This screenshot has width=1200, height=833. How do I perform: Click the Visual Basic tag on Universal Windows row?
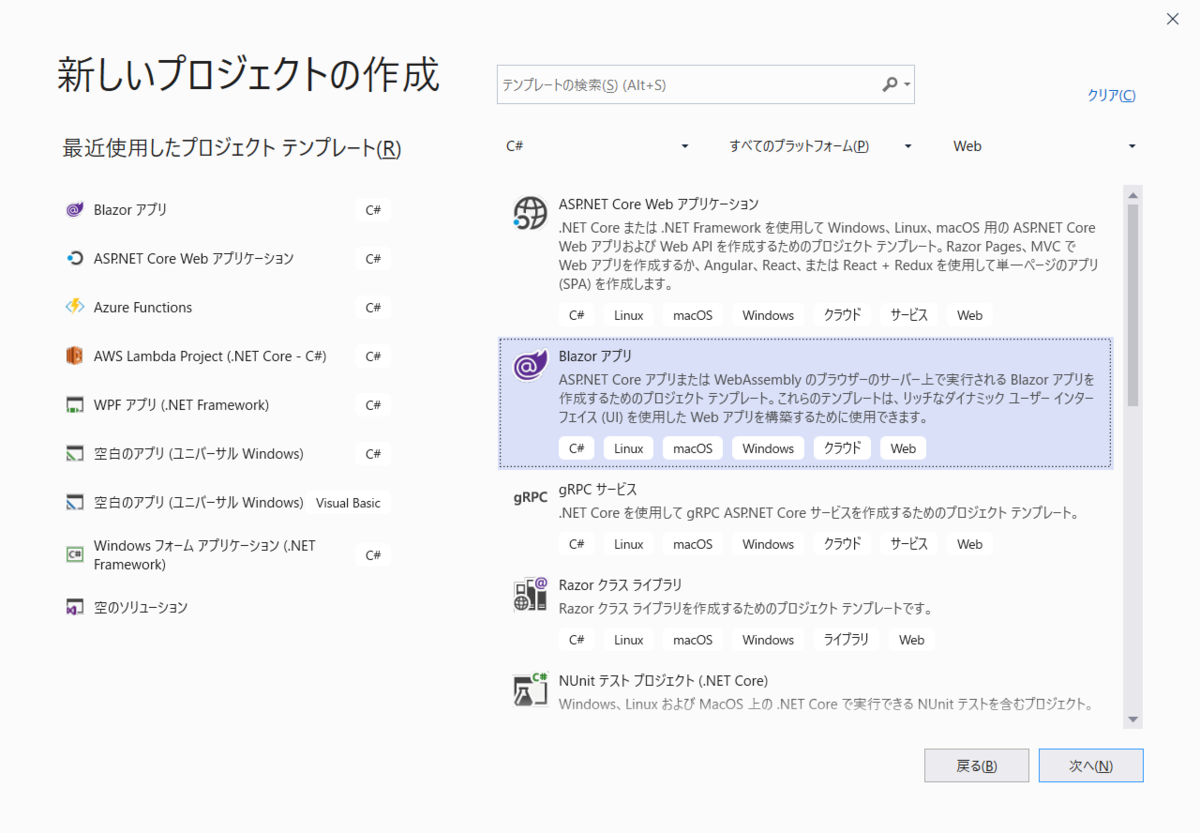pyautogui.click(x=348, y=503)
